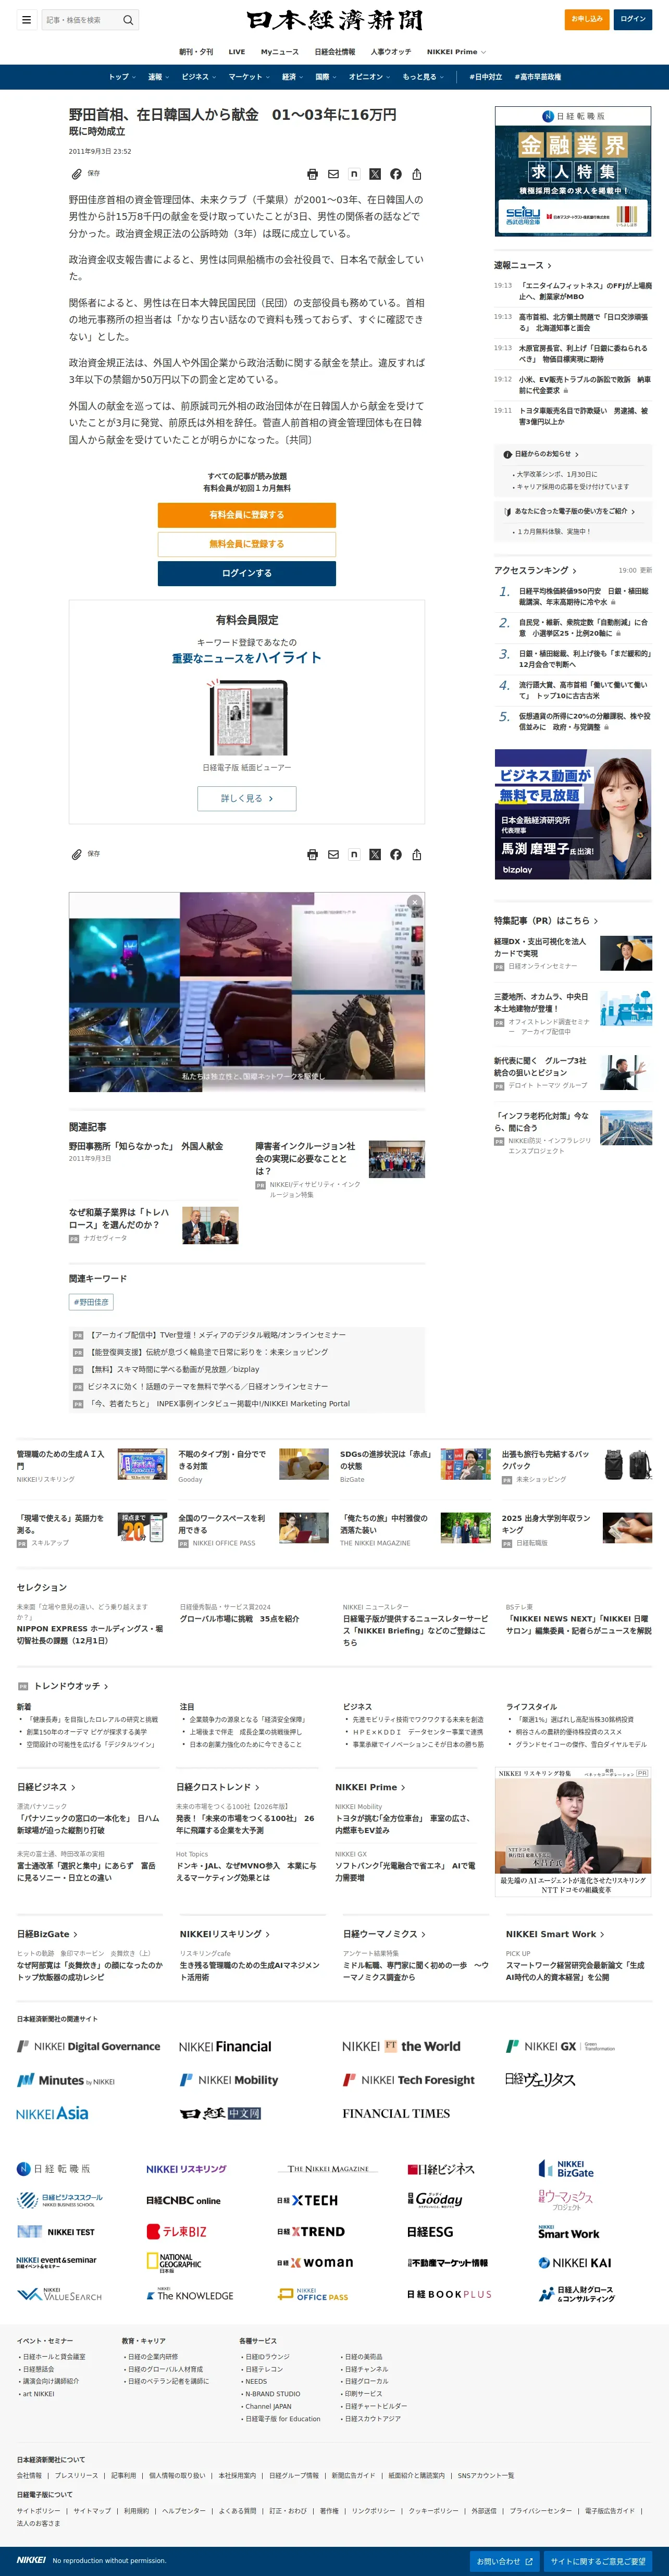Open the NIKKEI Prime dropdown in the header
The height and width of the screenshot is (2576, 669).
tap(456, 52)
